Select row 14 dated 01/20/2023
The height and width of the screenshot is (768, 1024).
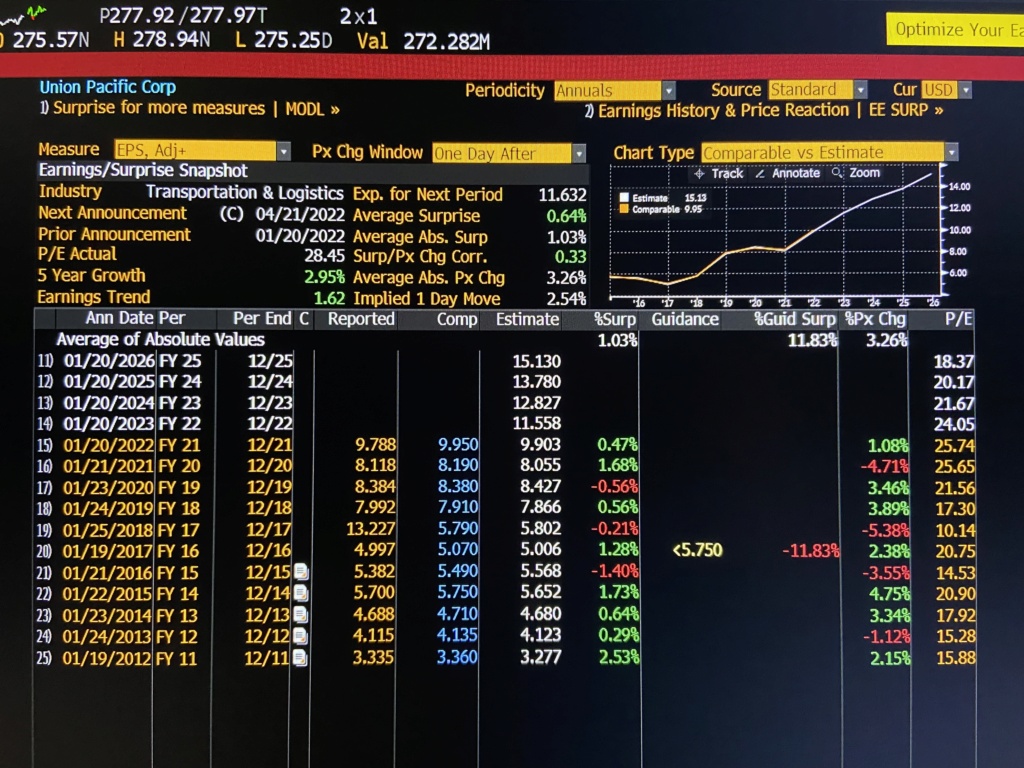(505, 424)
